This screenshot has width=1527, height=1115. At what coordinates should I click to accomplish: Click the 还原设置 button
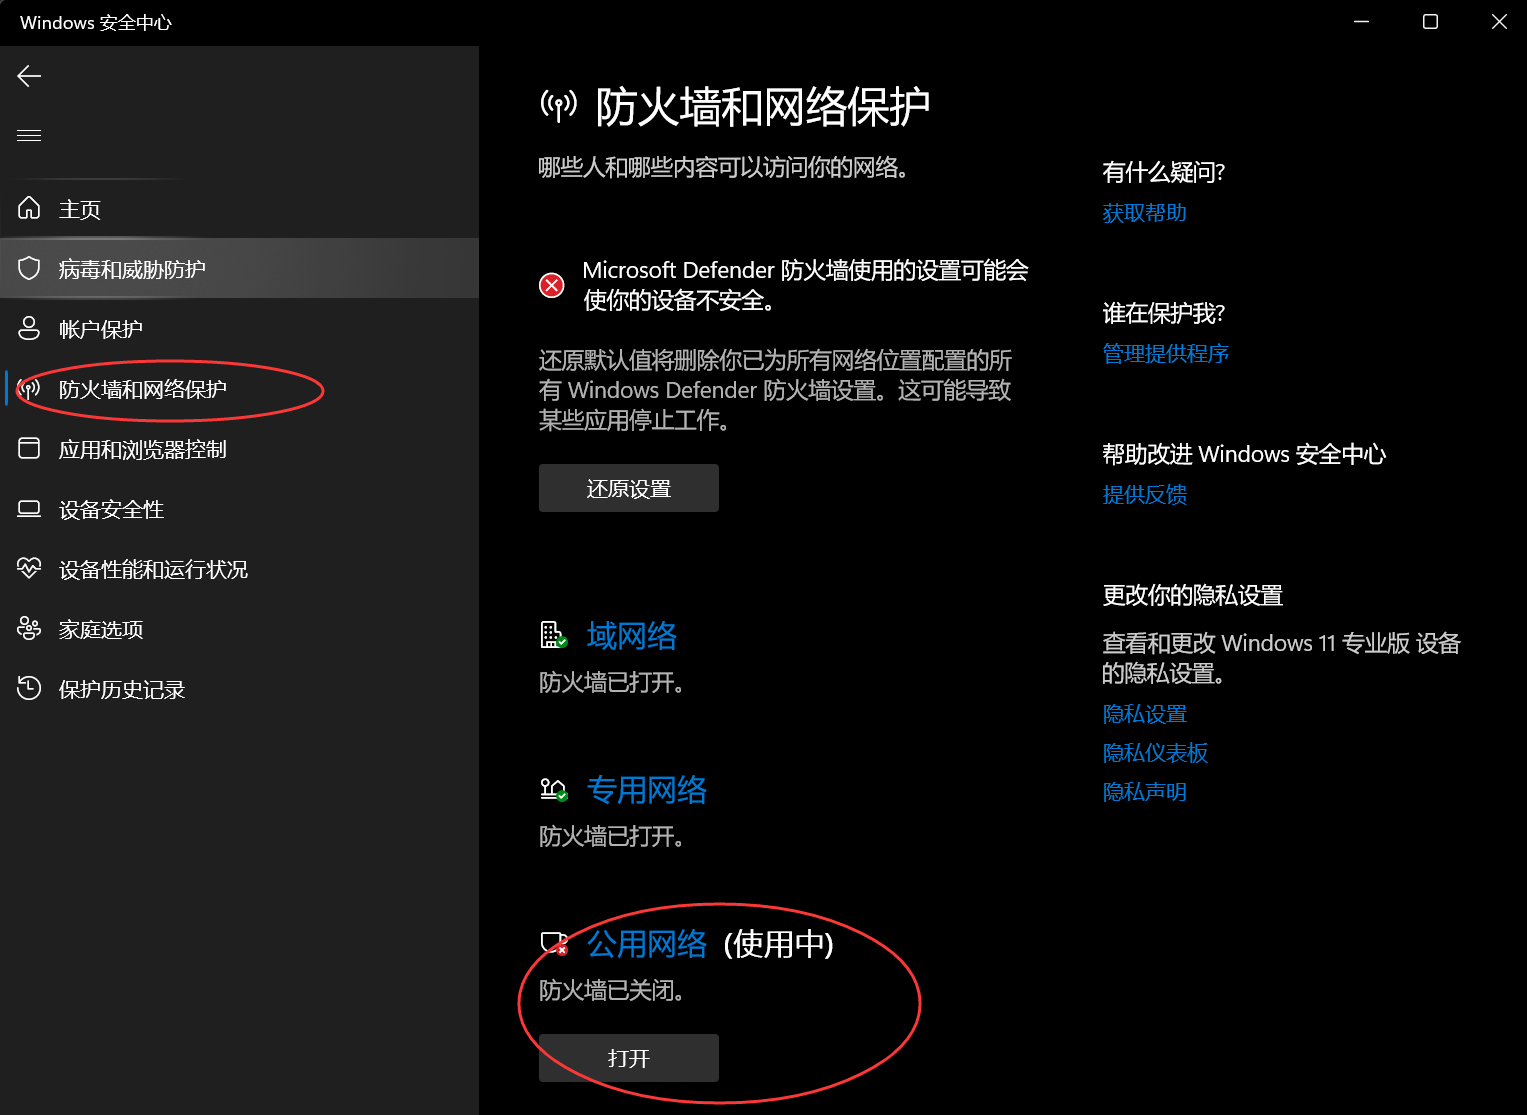point(629,488)
